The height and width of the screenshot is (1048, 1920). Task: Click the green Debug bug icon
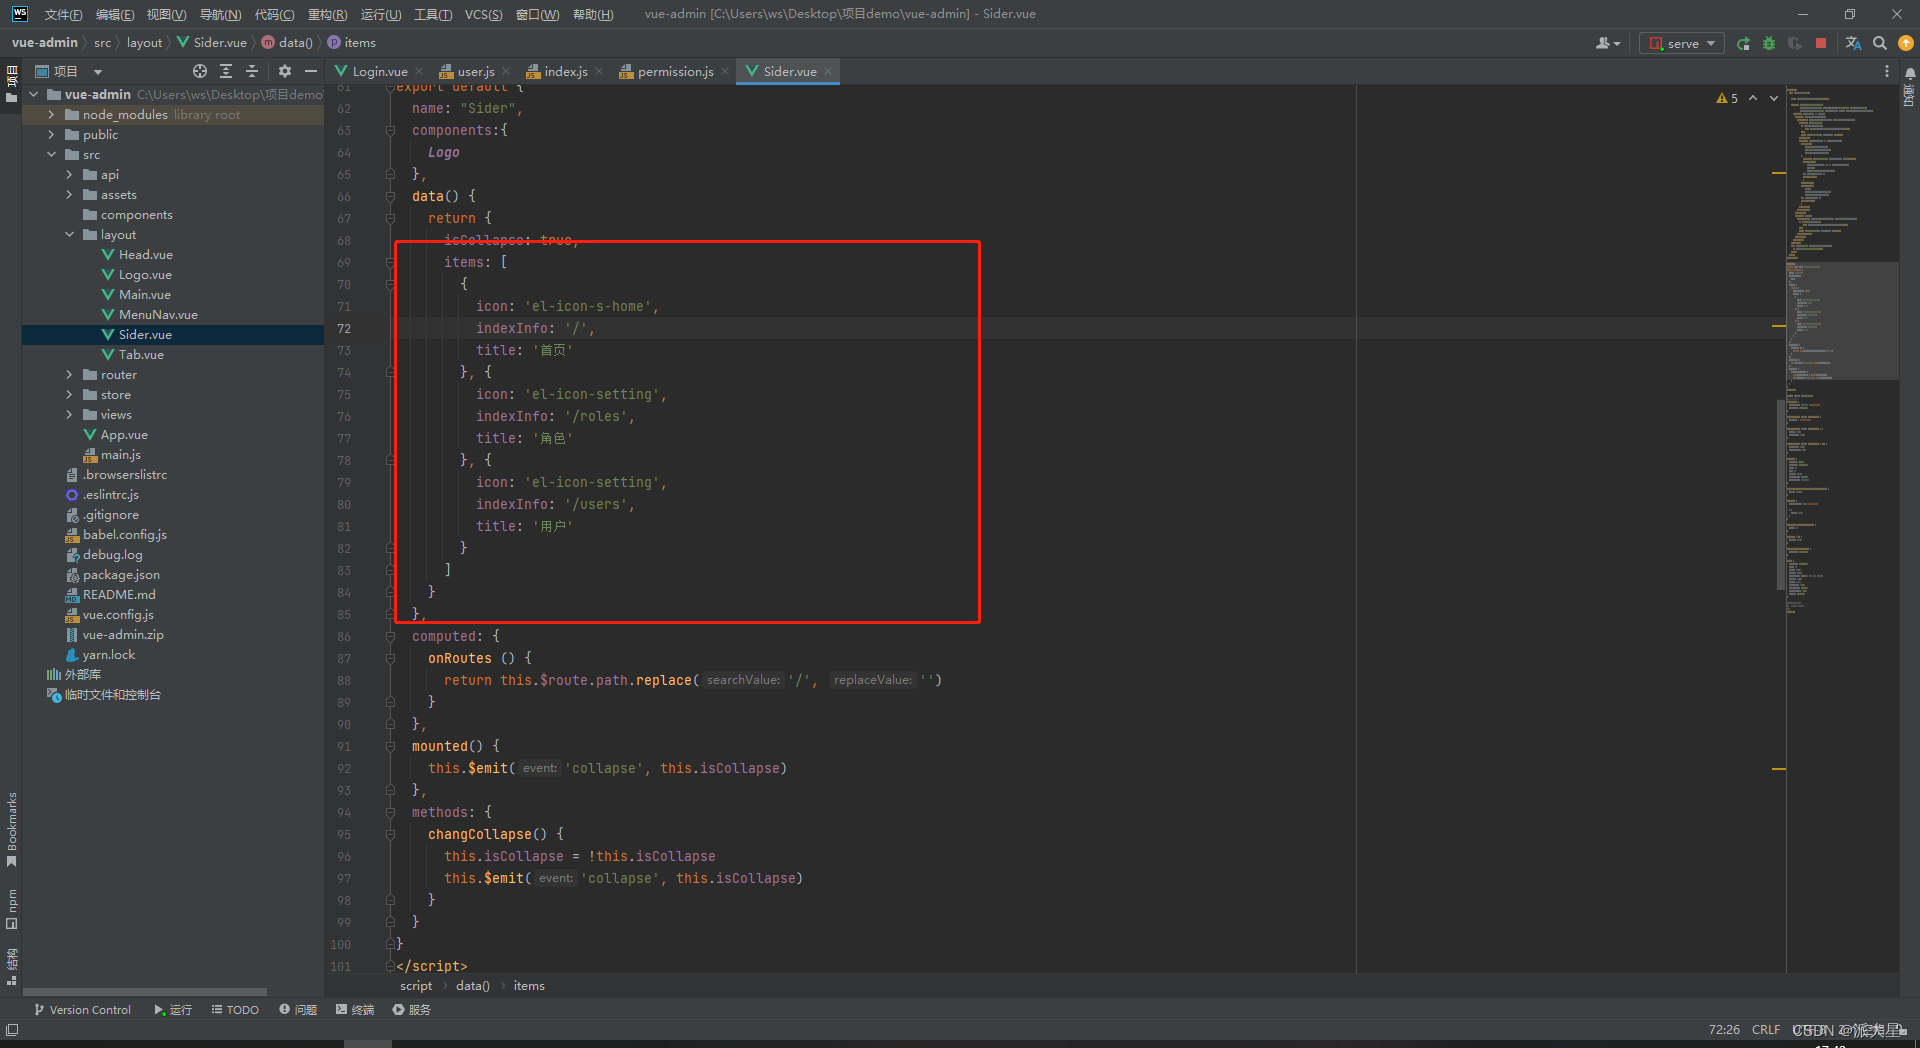(x=1769, y=43)
